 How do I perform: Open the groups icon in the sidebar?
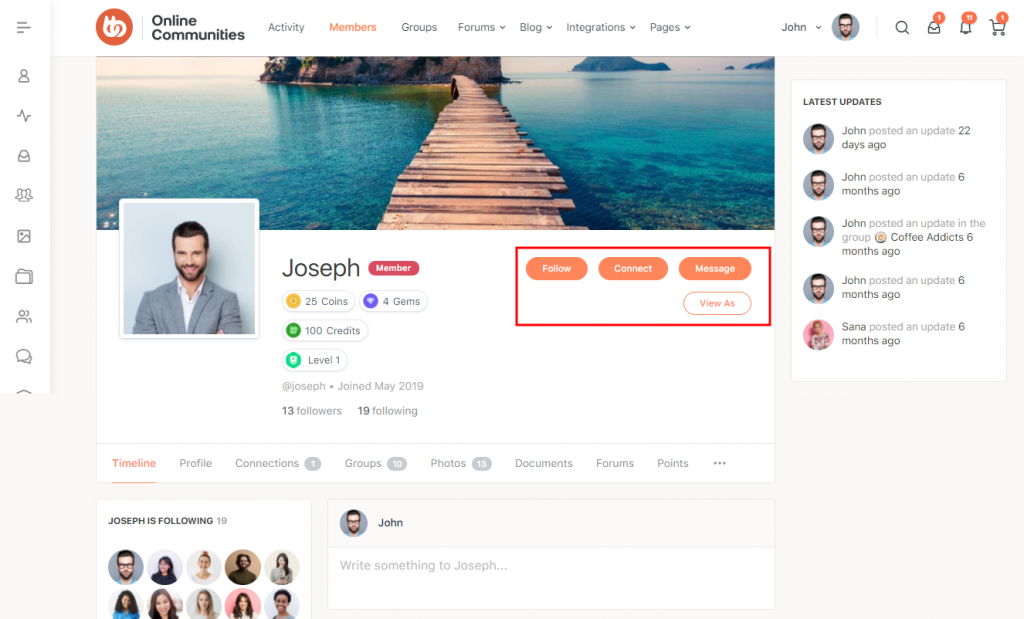click(25, 195)
